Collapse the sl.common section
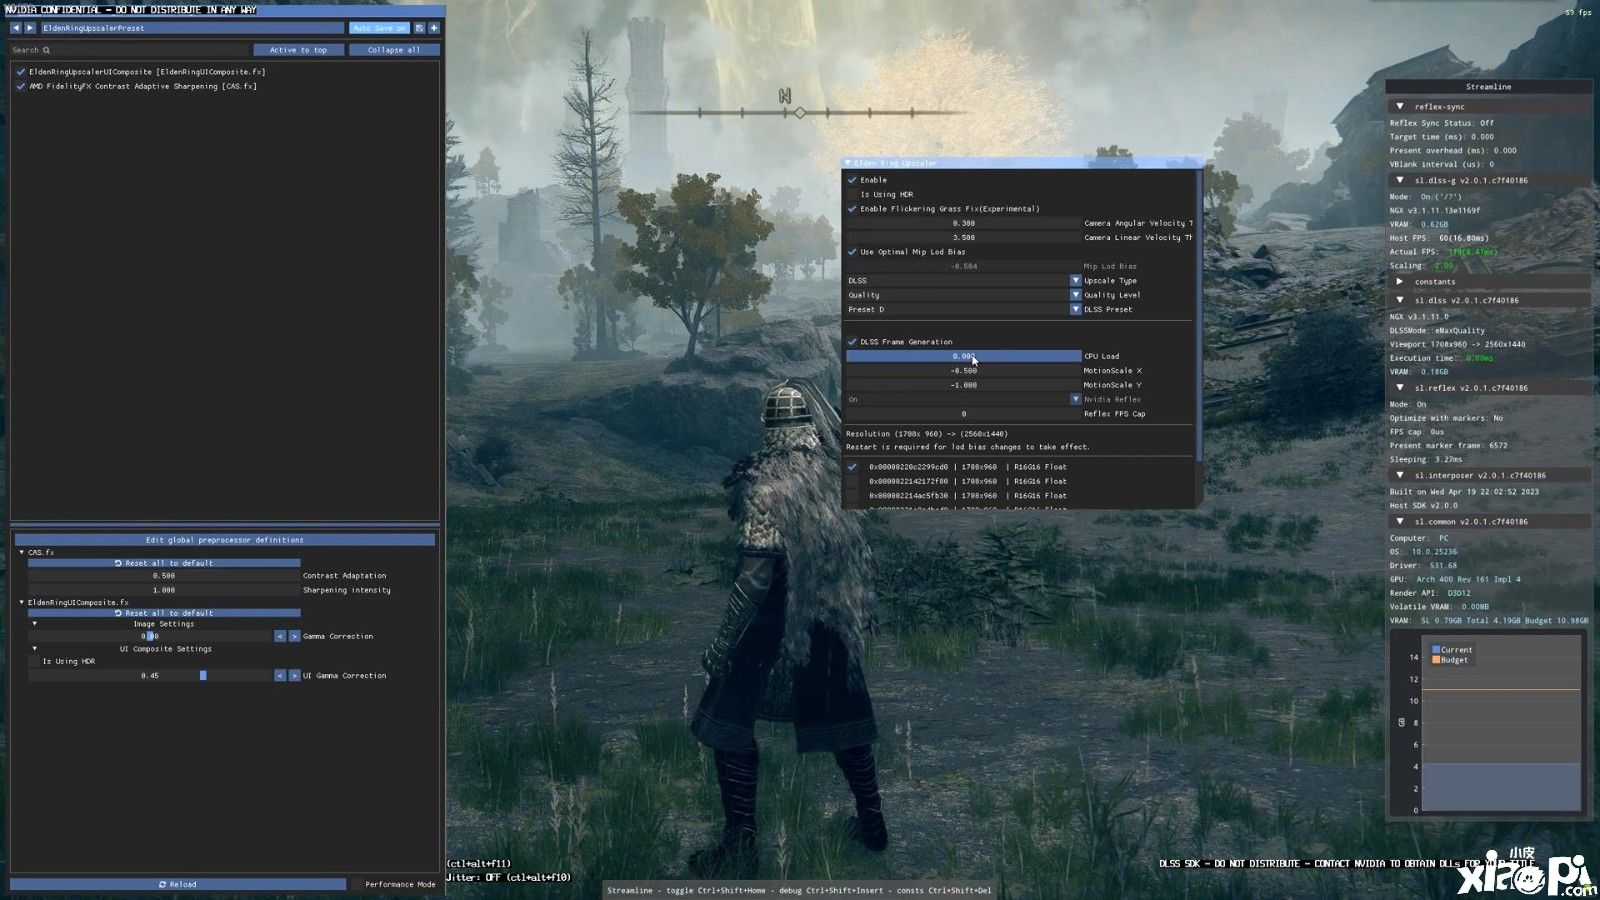 tap(1399, 522)
